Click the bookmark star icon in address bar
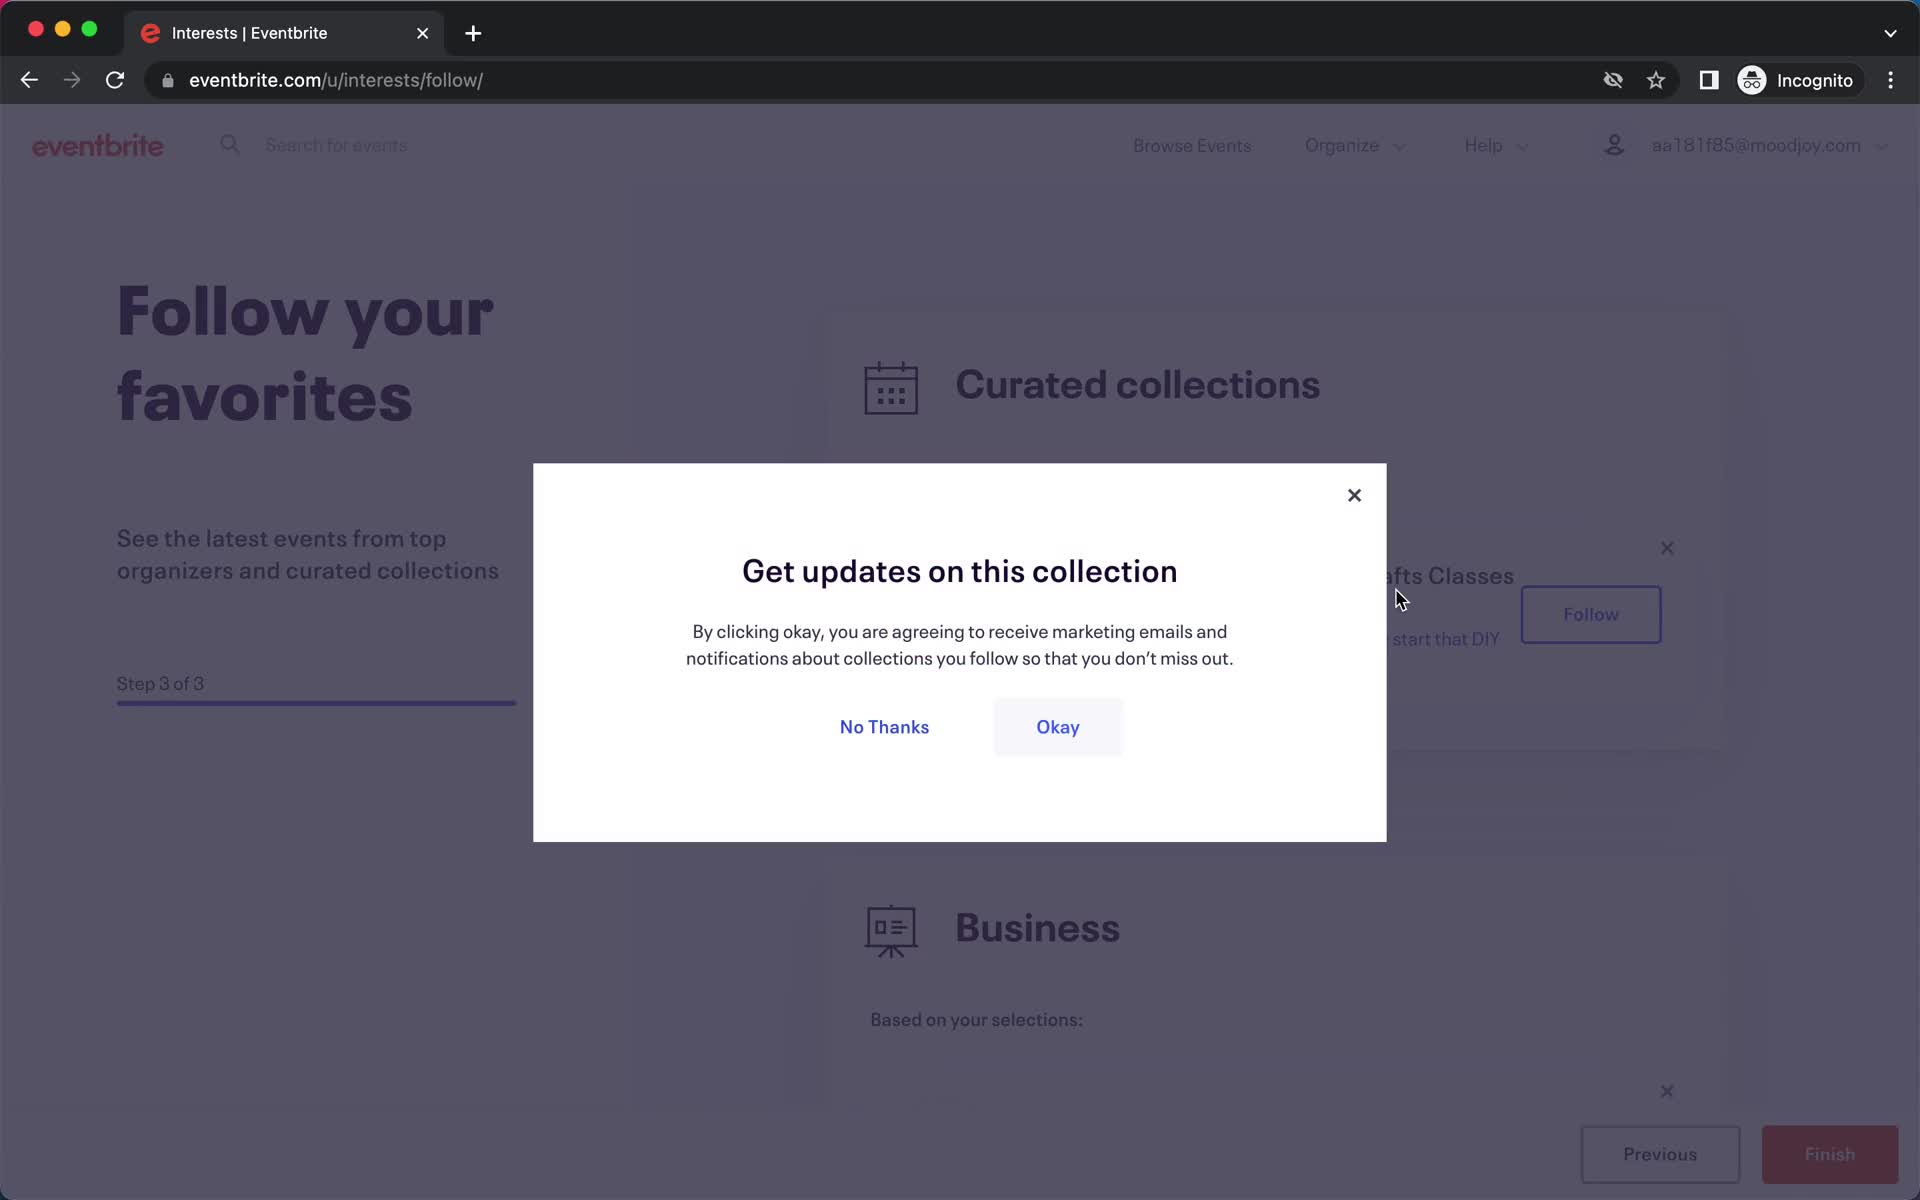 pyautogui.click(x=1656, y=80)
